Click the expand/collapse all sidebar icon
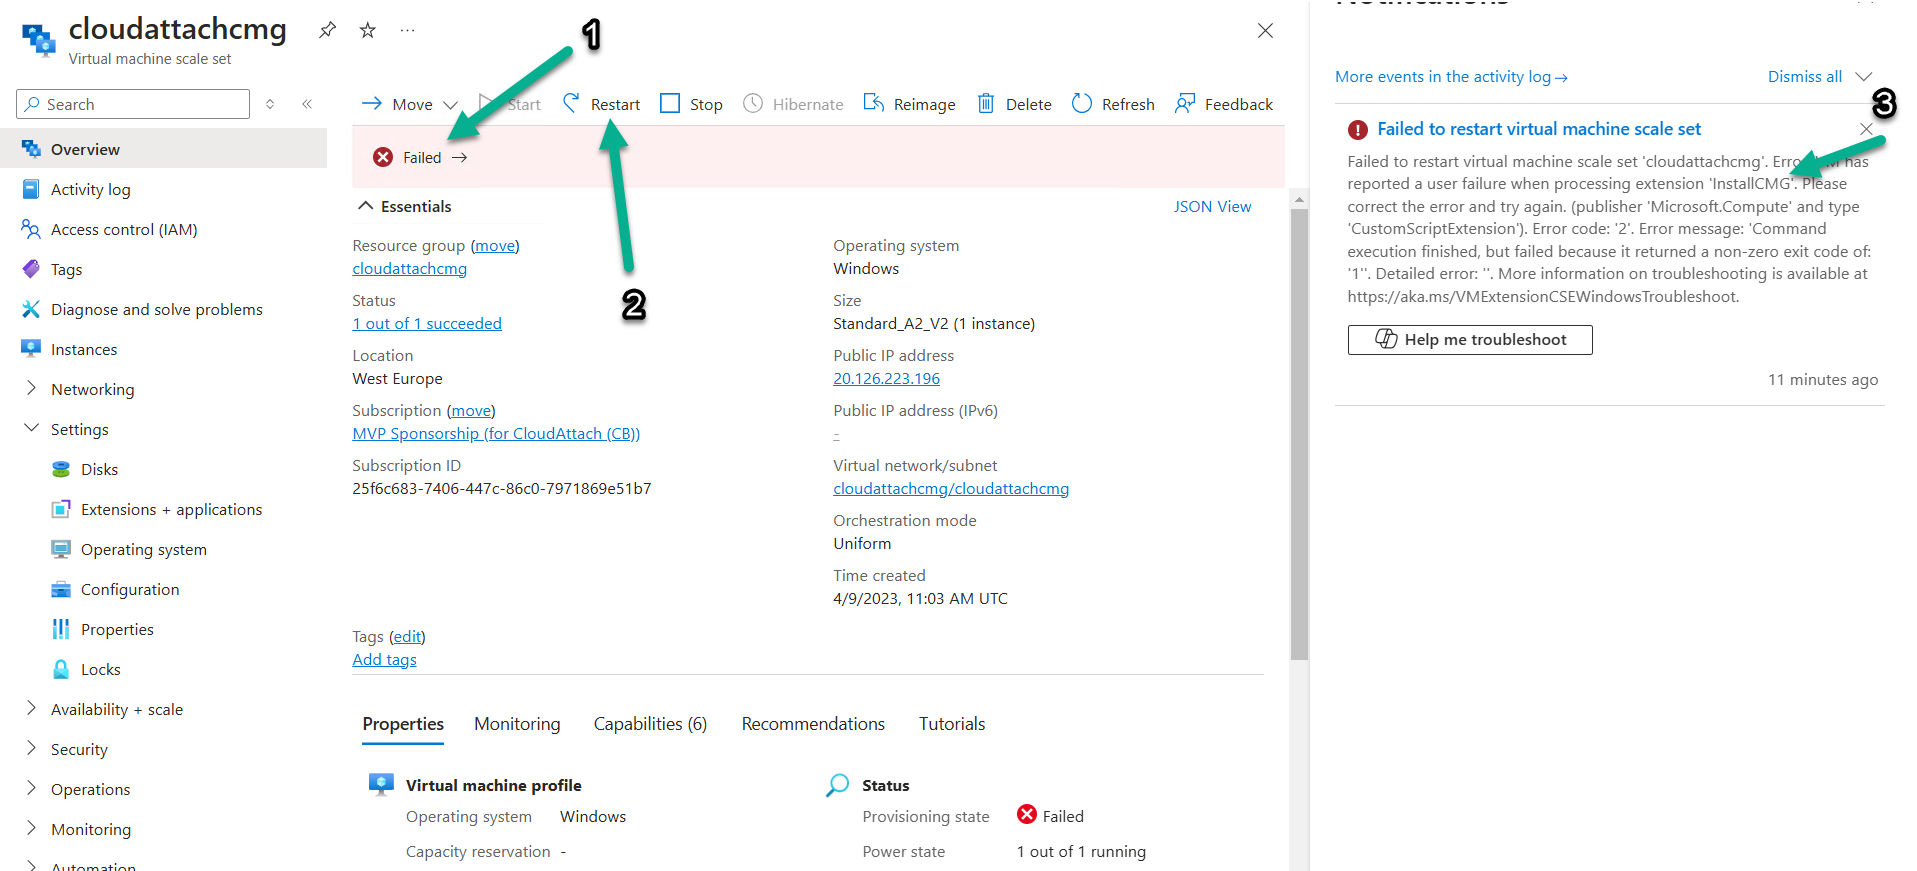The width and height of the screenshot is (1917, 871). [x=270, y=104]
